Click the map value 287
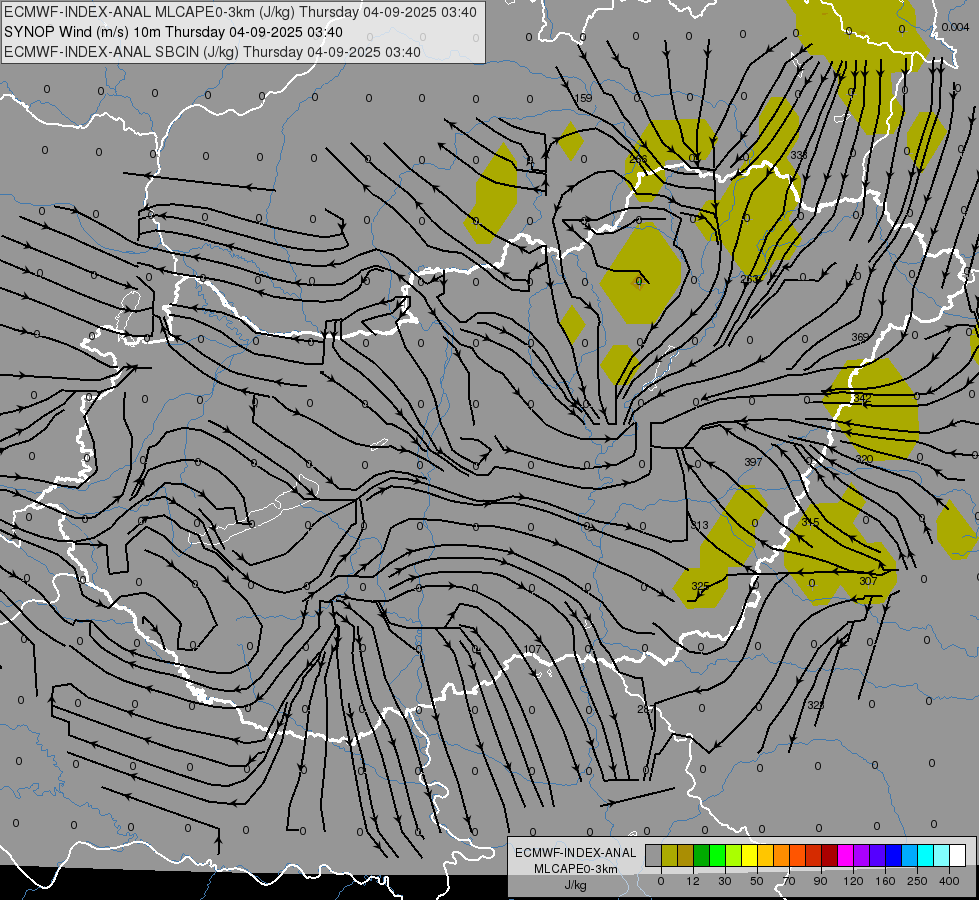Viewport: 979px width, 900px height. pyautogui.click(x=646, y=709)
